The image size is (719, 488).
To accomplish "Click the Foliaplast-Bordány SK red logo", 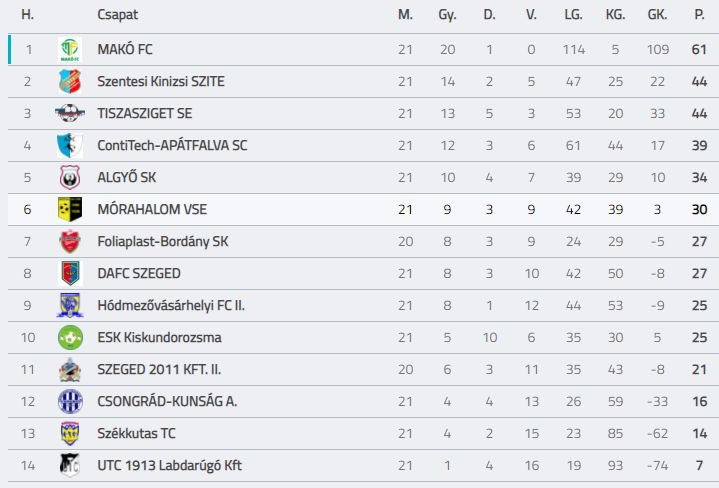I will (x=69, y=241).
